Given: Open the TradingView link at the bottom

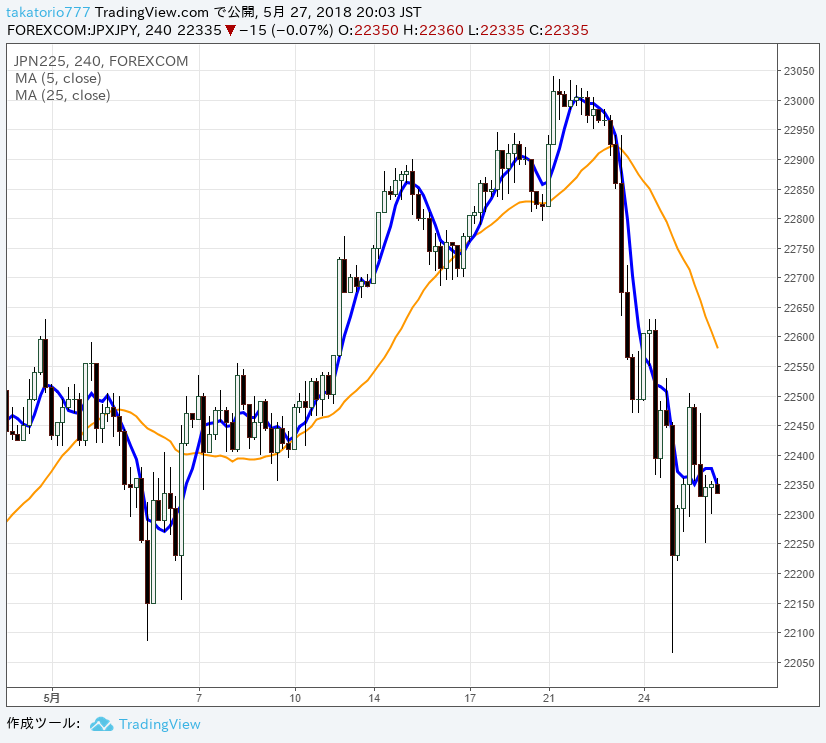Looking at the screenshot, I should tap(159, 724).
